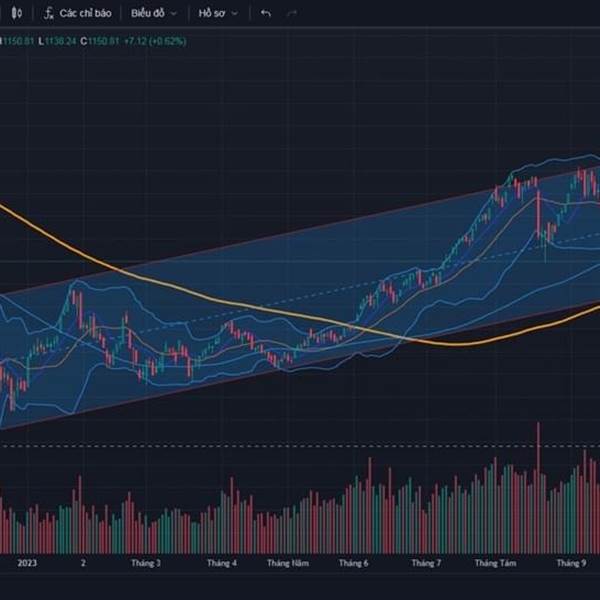Click the 2023 label on time axis

[28, 563]
